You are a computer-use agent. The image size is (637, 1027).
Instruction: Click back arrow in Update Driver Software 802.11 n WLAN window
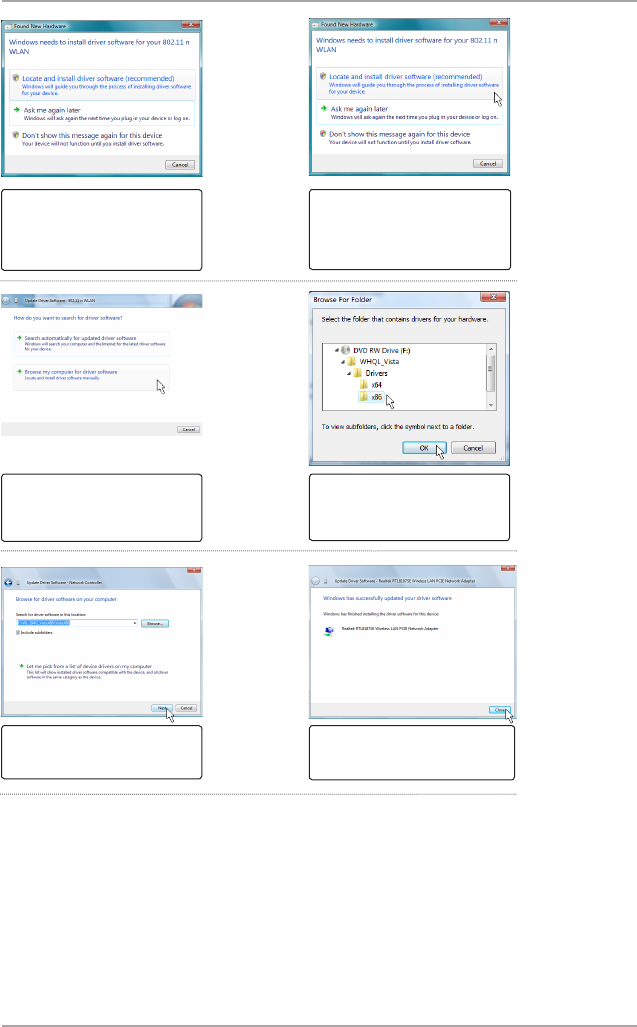(x=7, y=300)
